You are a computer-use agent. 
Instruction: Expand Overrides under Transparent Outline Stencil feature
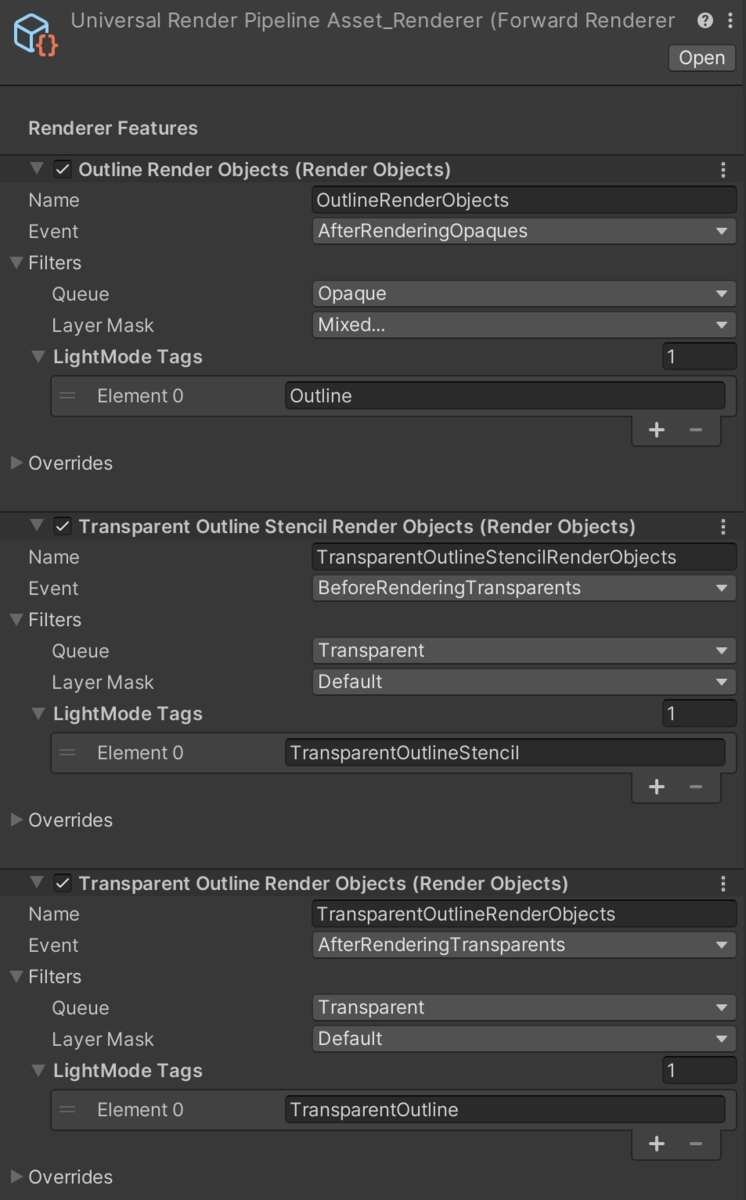(16, 820)
